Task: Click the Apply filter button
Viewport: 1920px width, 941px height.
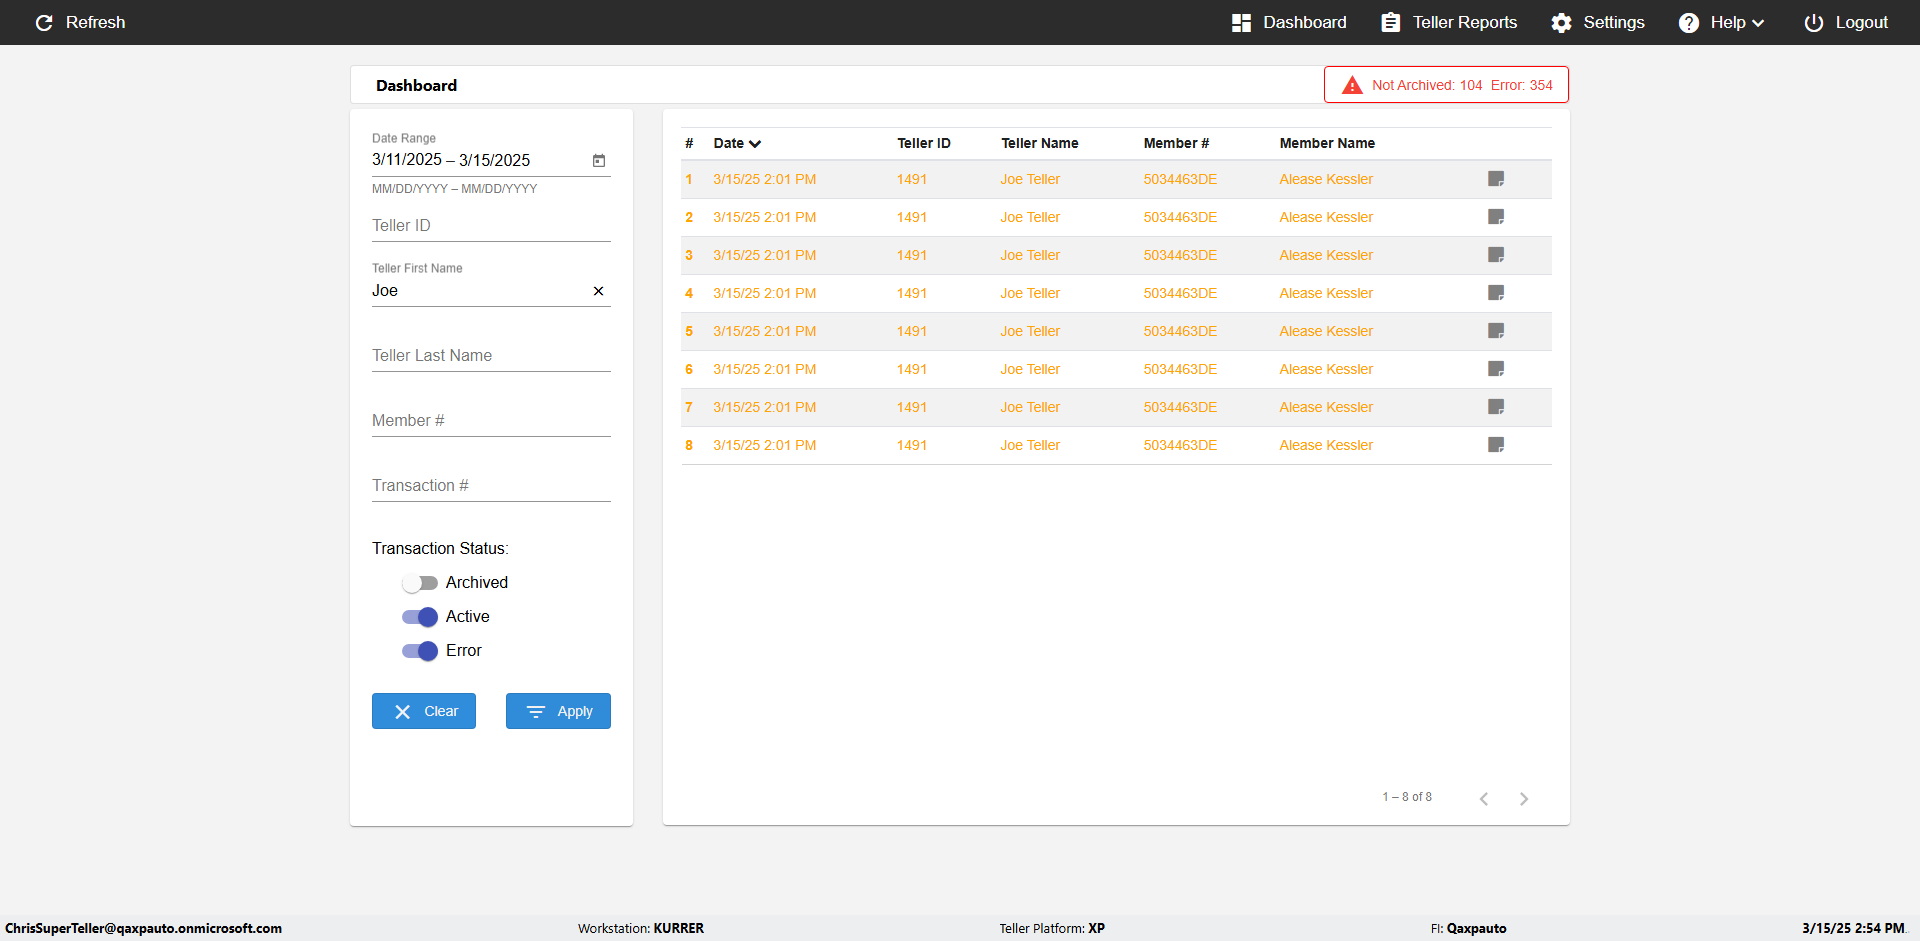Action: coord(558,711)
